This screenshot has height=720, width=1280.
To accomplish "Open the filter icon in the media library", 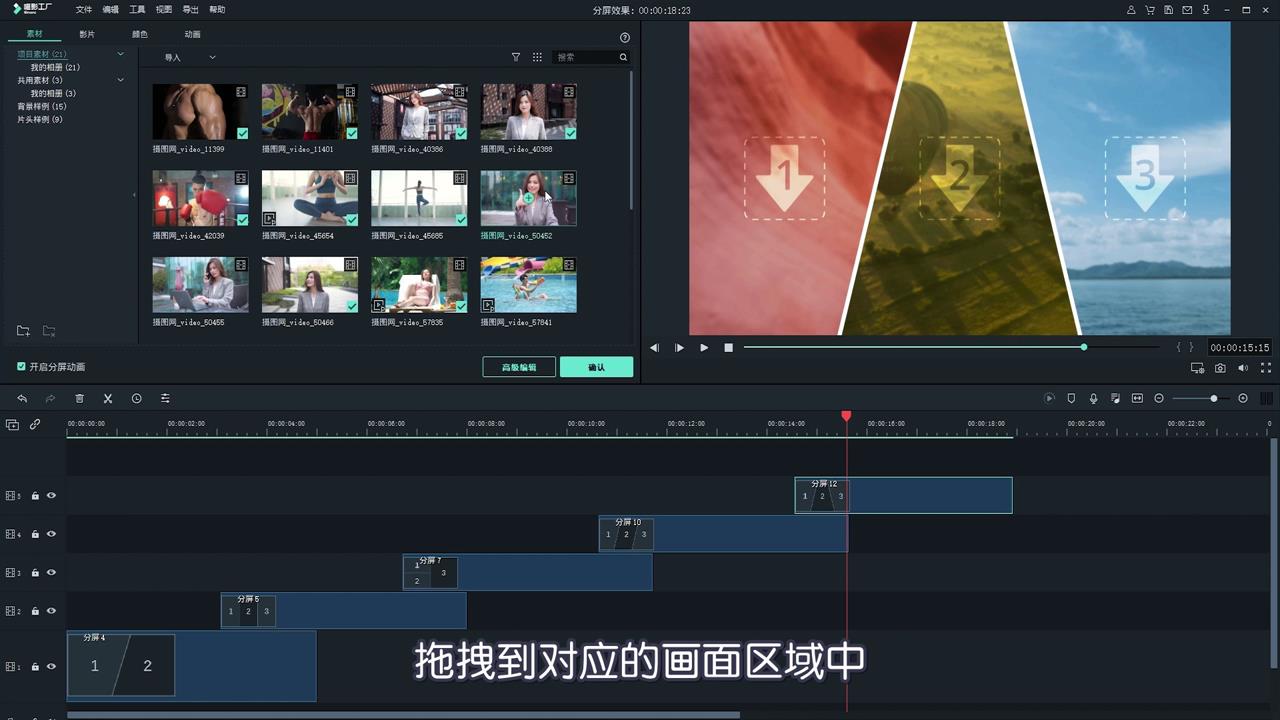I will (516, 57).
